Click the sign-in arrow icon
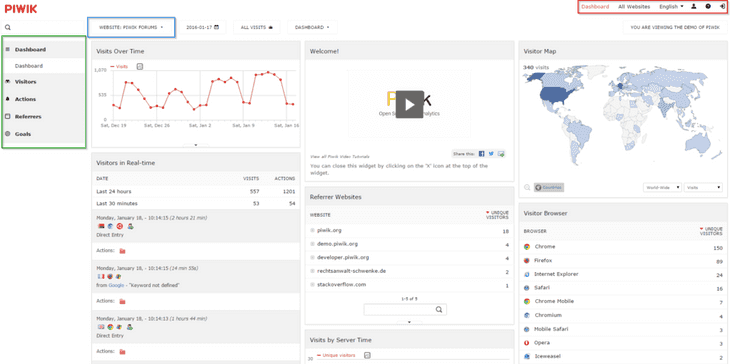The height and width of the screenshot is (364, 730). (722, 7)
